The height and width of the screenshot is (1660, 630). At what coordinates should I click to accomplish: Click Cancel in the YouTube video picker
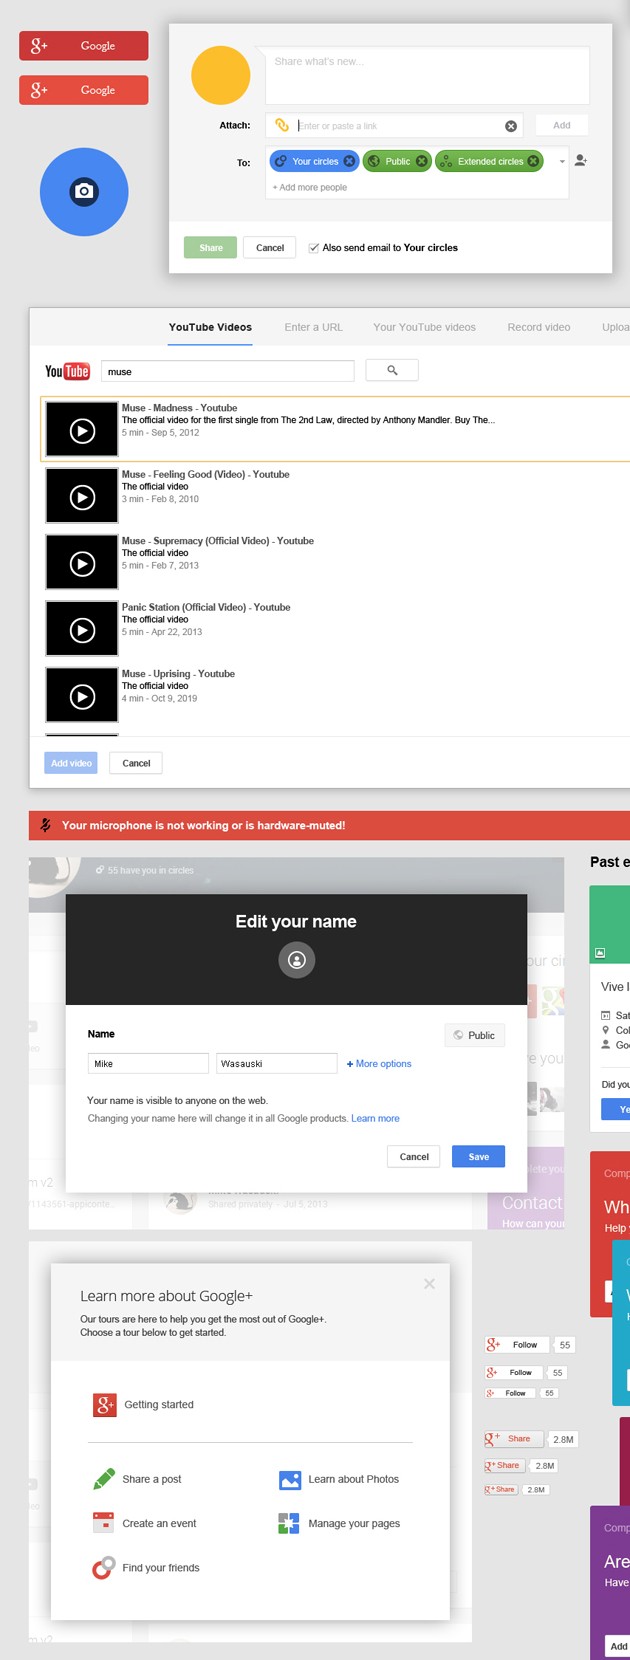coord(136,763)
